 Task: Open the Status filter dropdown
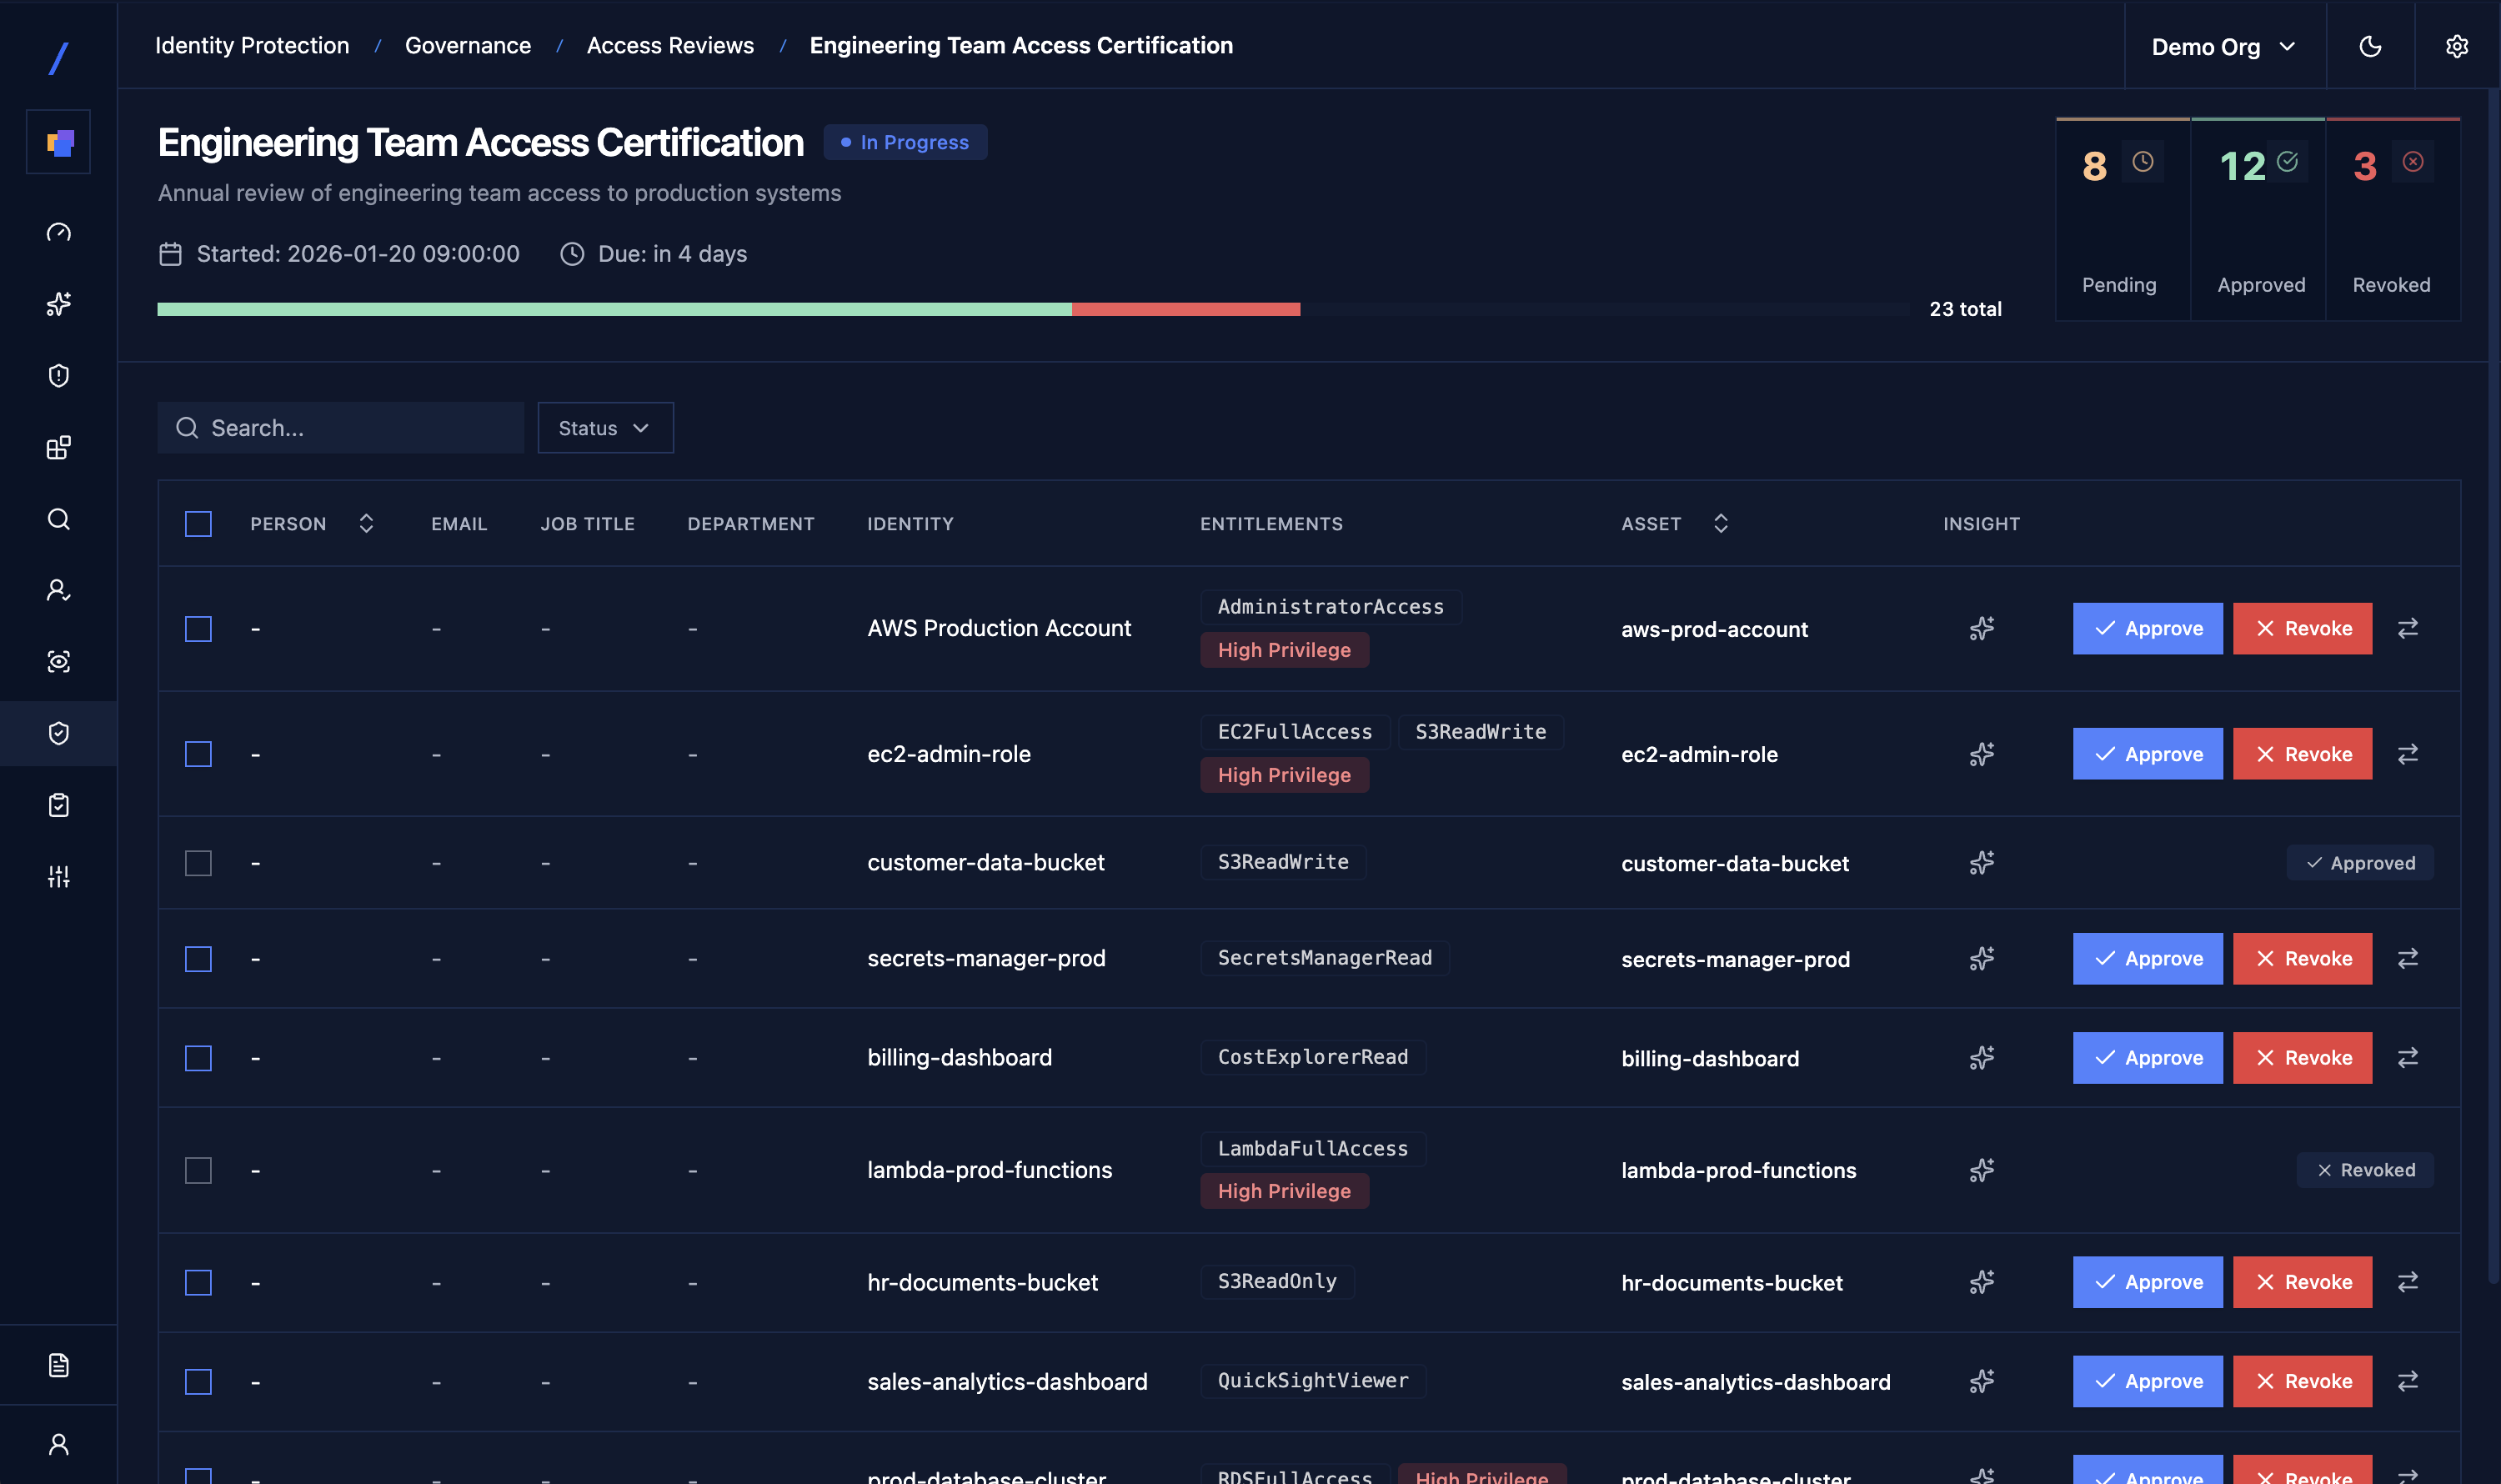click(x=605, y=427)
